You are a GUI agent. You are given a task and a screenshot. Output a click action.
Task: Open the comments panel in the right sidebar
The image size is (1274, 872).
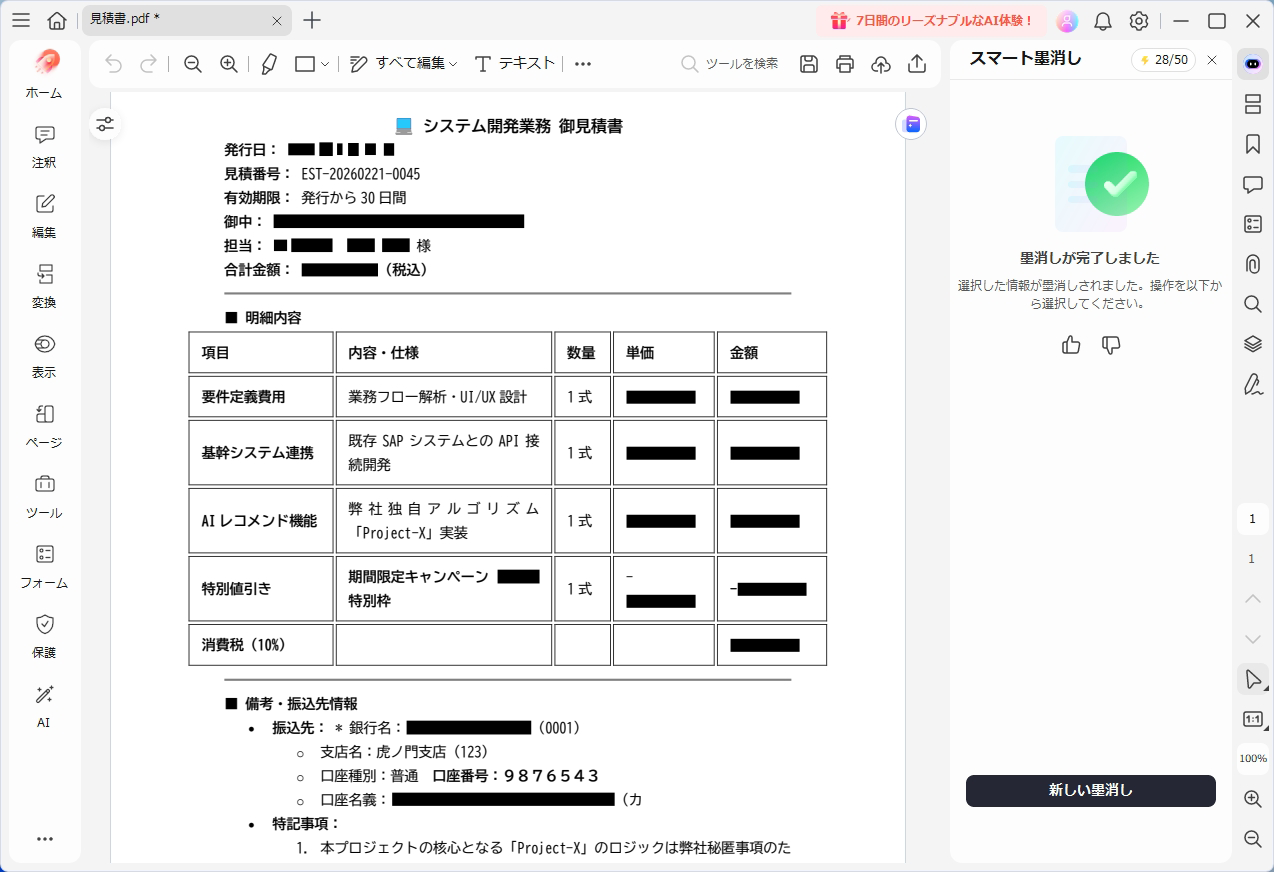point(1252,183)
